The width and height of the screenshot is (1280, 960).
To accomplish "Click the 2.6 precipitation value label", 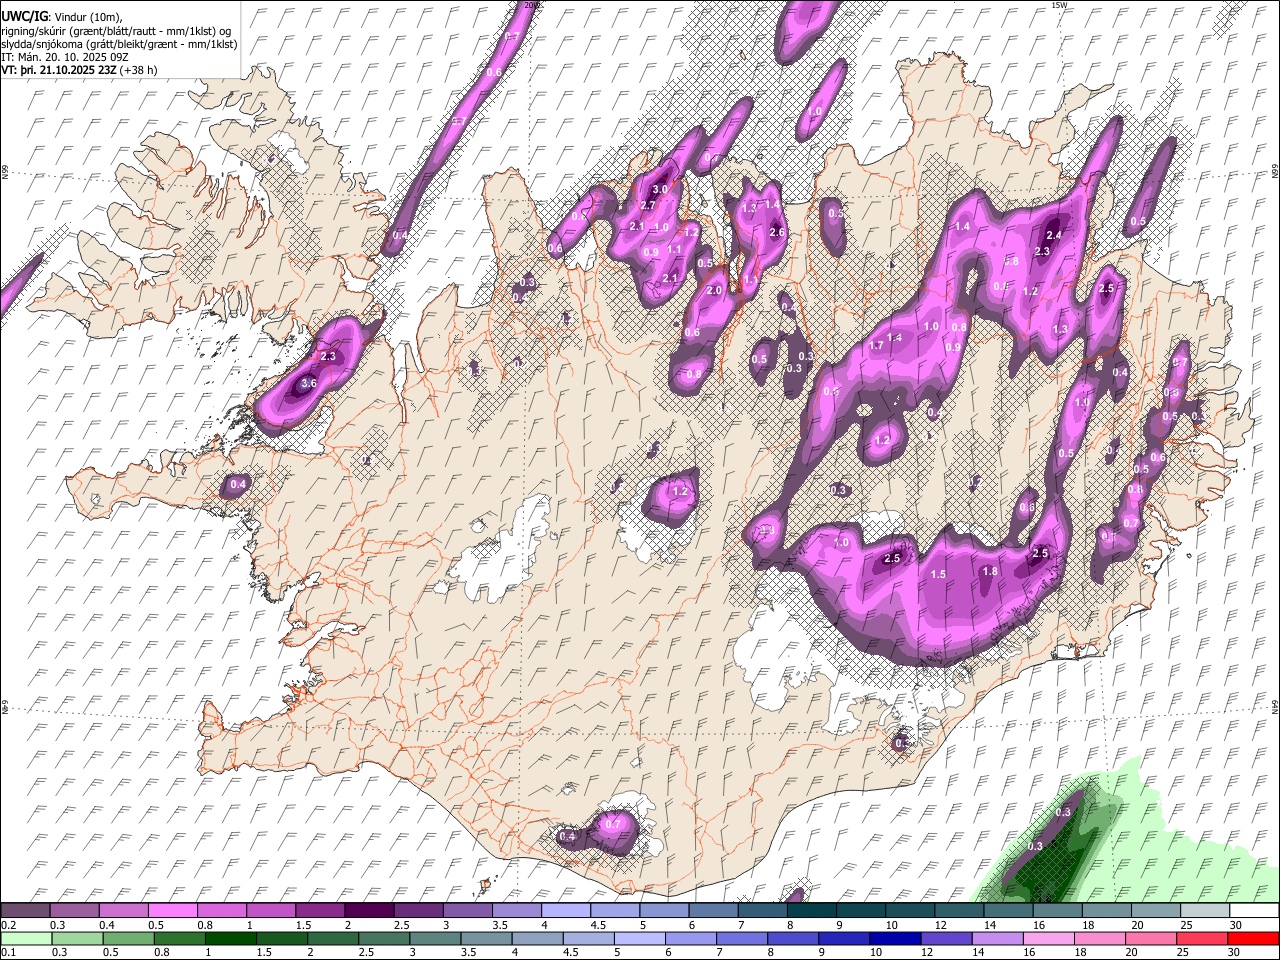I will [x=777, y=233].
